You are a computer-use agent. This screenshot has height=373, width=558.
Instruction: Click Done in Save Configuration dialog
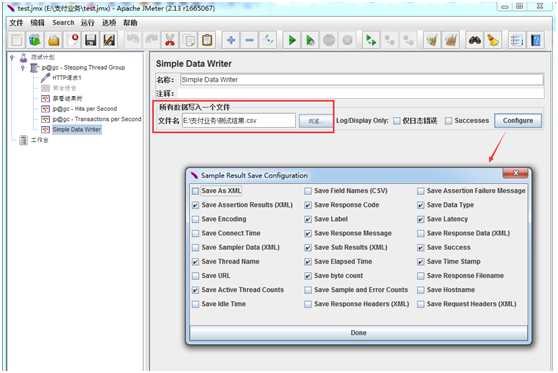tap(358, 332)
